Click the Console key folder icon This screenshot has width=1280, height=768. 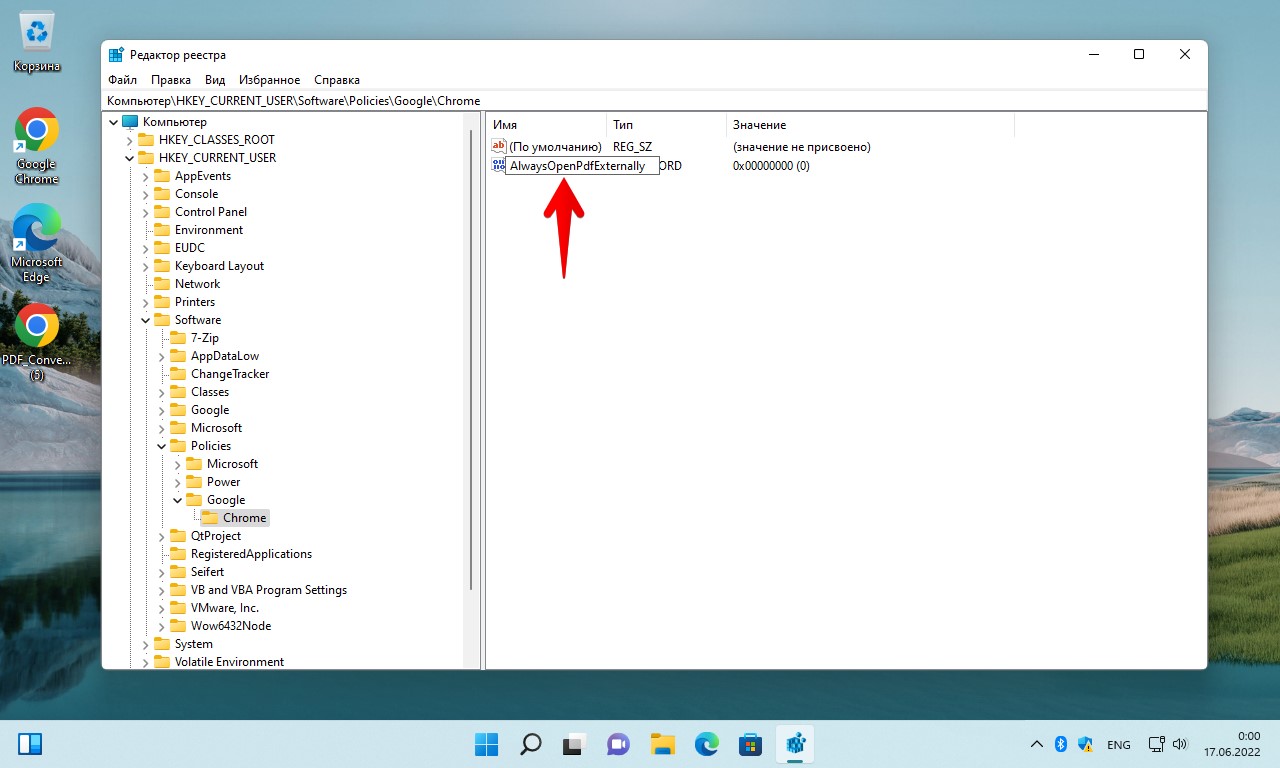pyautogui.click(x=162, y=194)
